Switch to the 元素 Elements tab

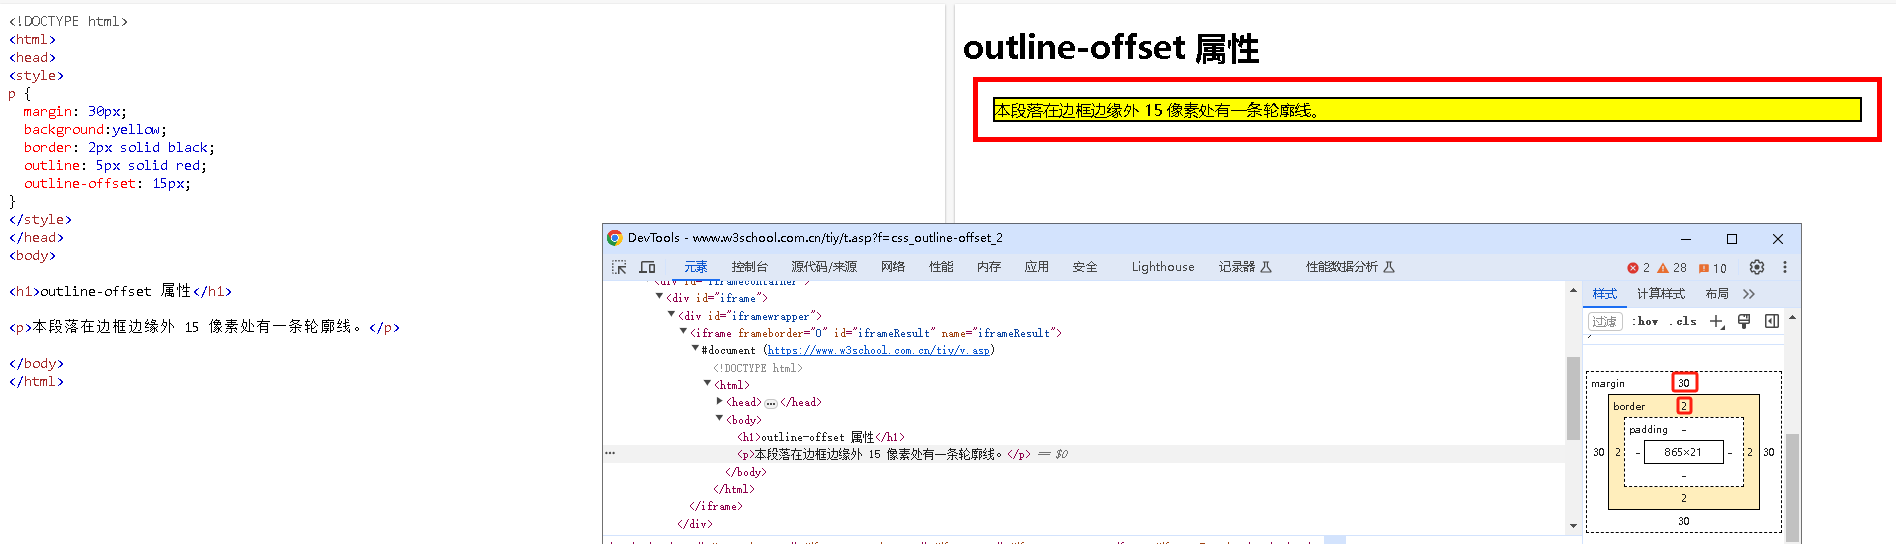coord(696,267)
